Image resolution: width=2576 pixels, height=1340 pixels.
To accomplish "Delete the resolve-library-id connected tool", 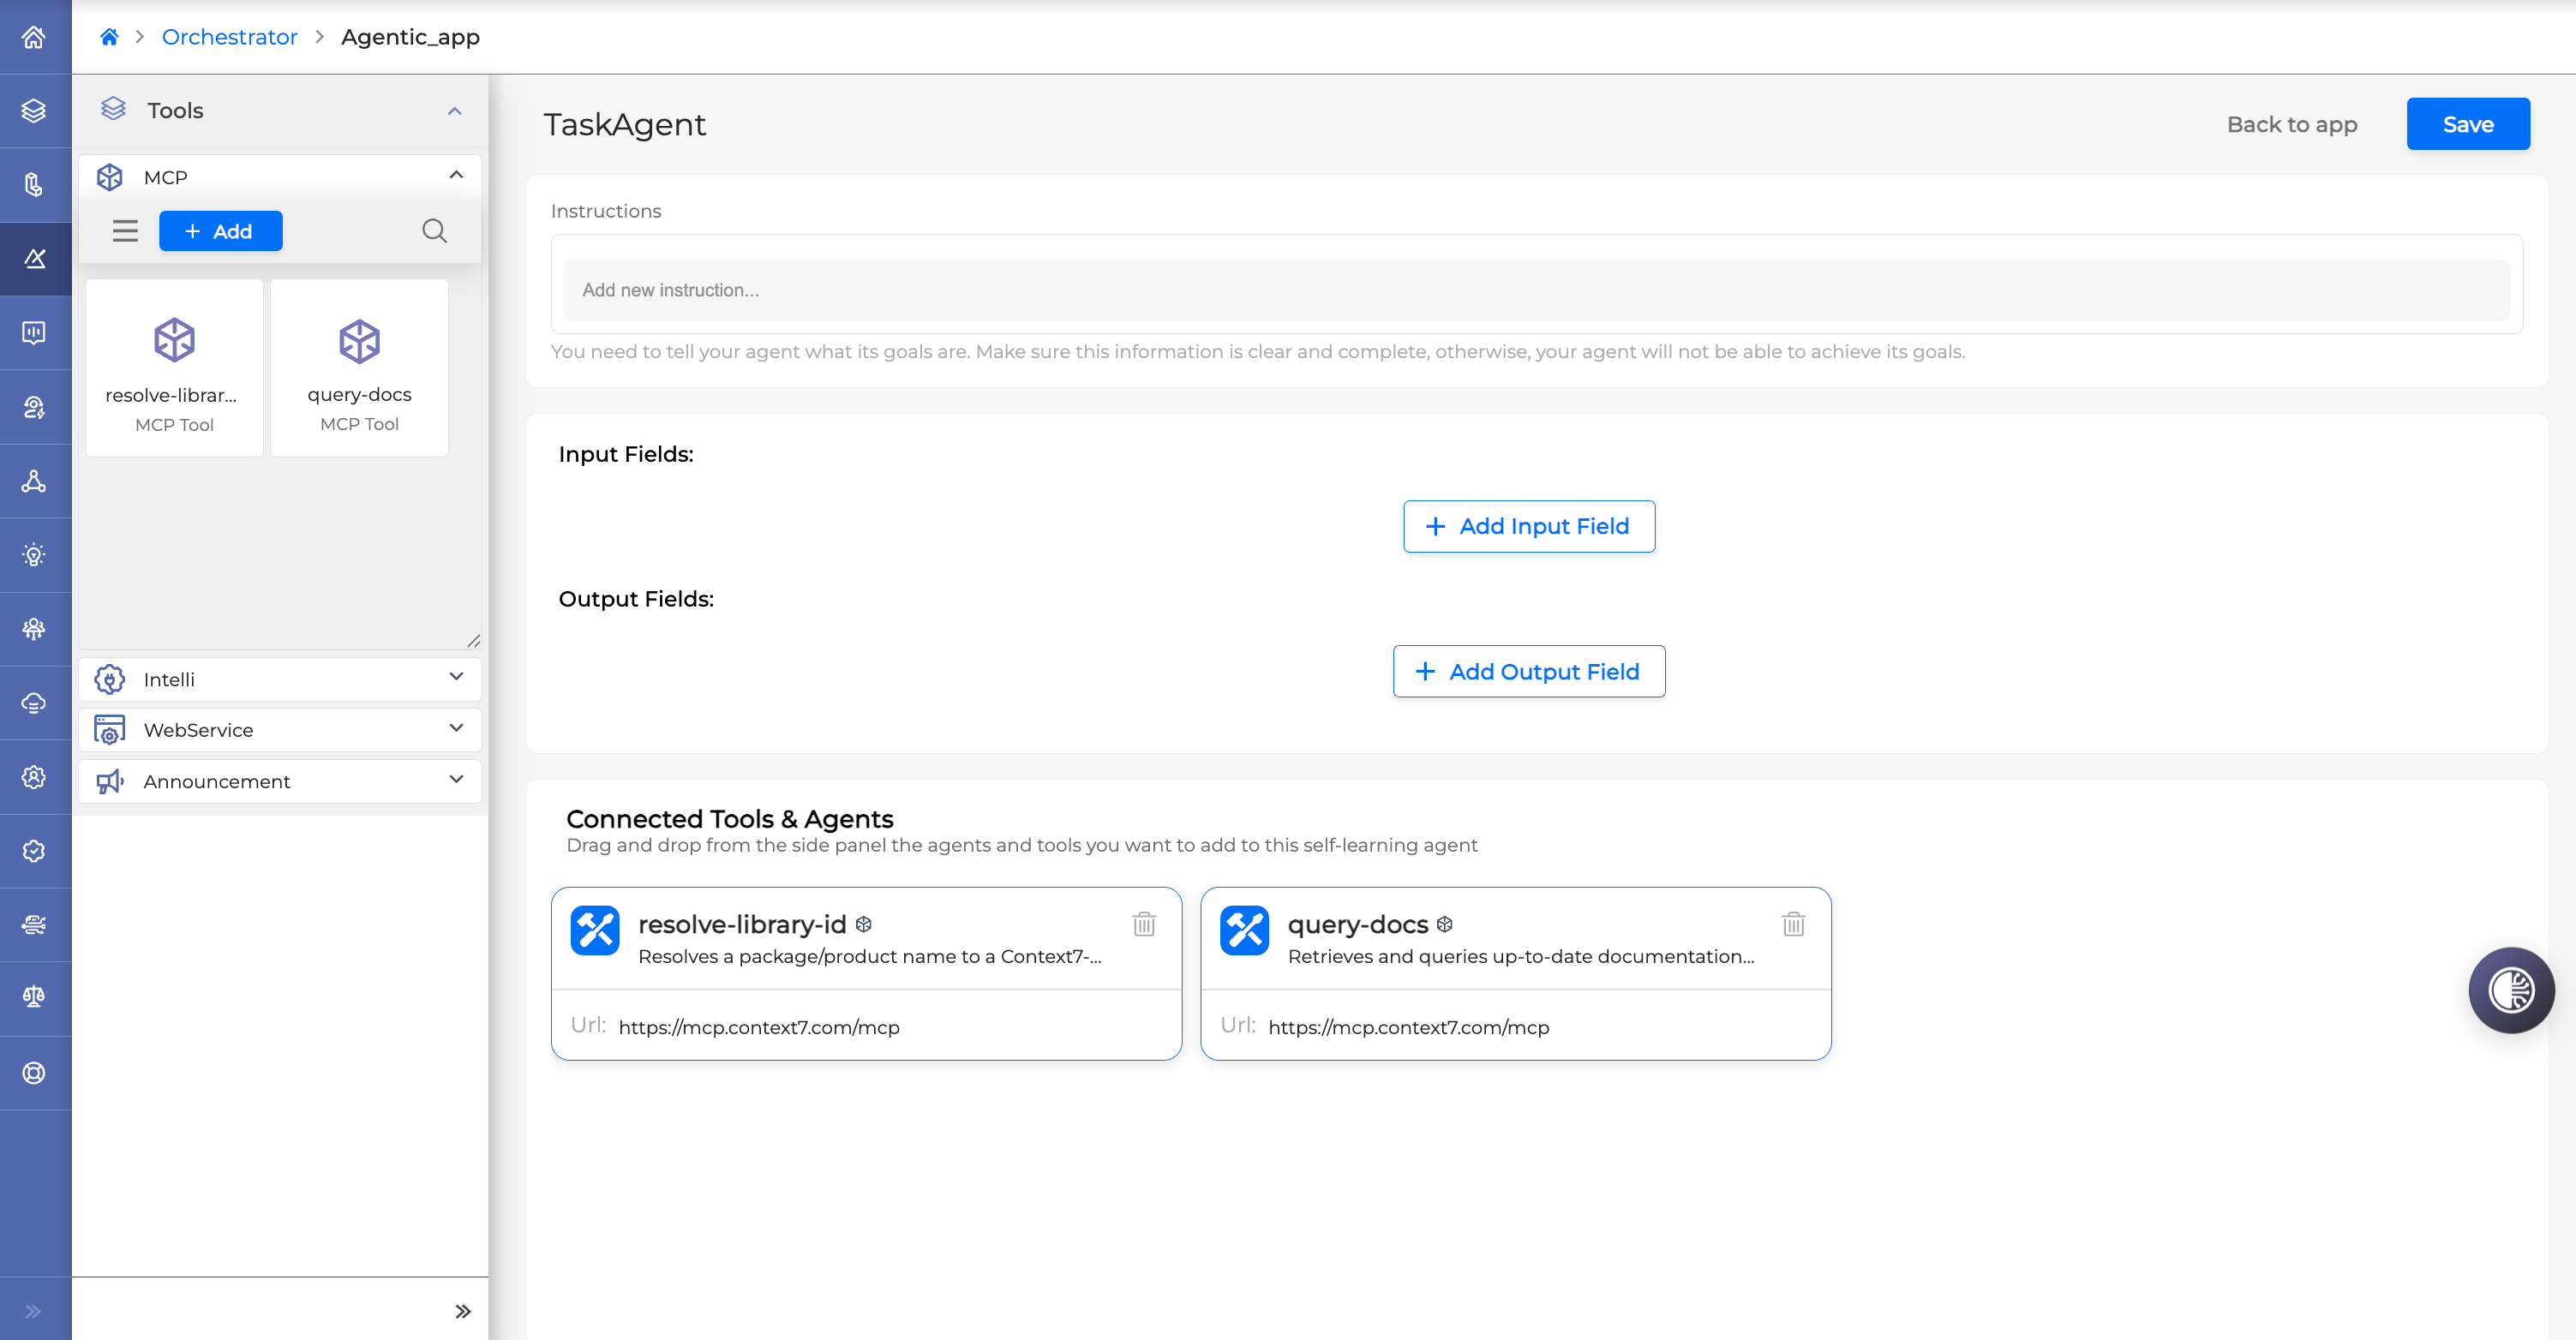I will coord(1144,924).
